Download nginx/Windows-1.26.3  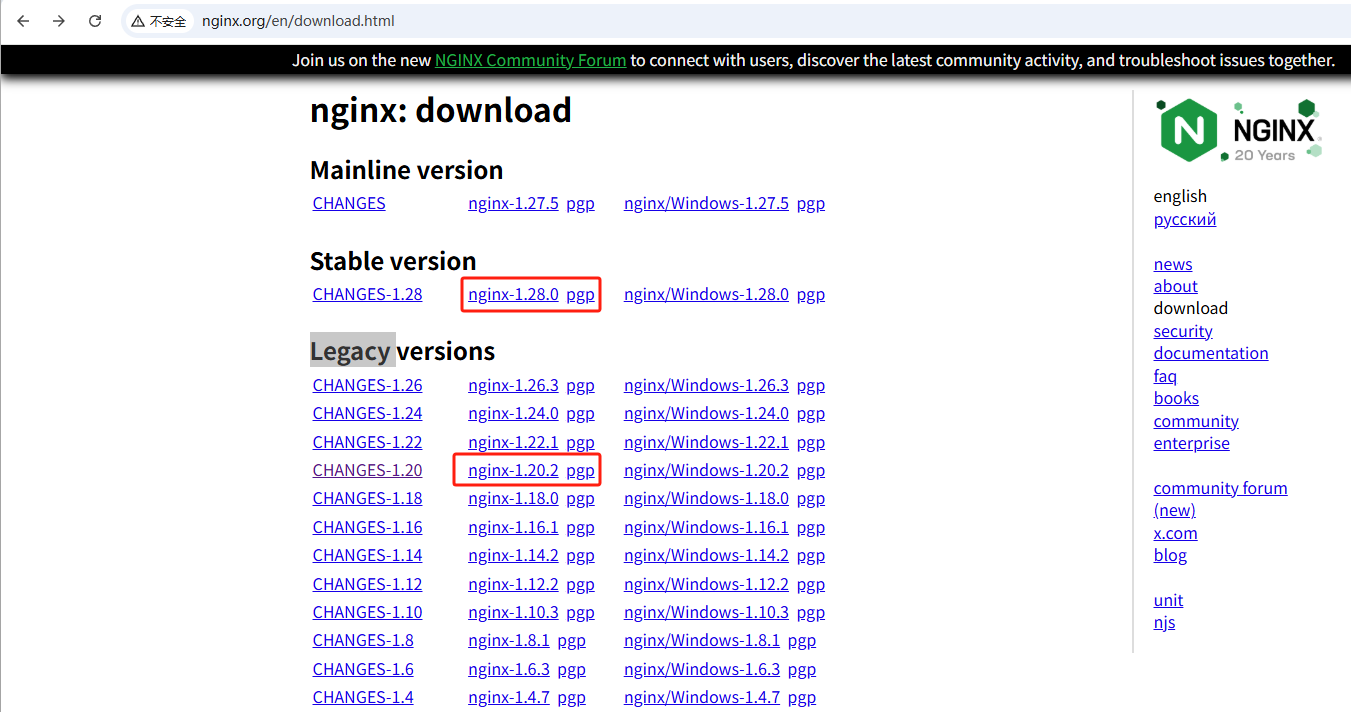(706, 385)
